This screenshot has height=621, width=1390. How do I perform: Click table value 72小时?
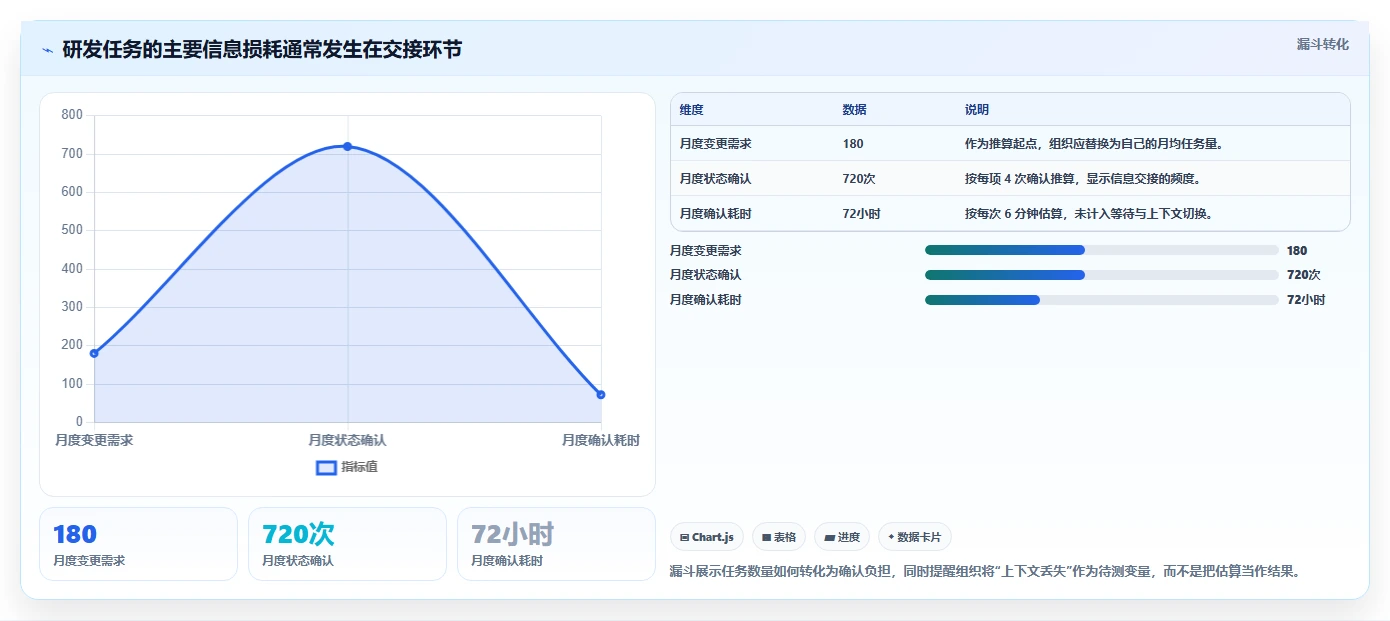862,214
